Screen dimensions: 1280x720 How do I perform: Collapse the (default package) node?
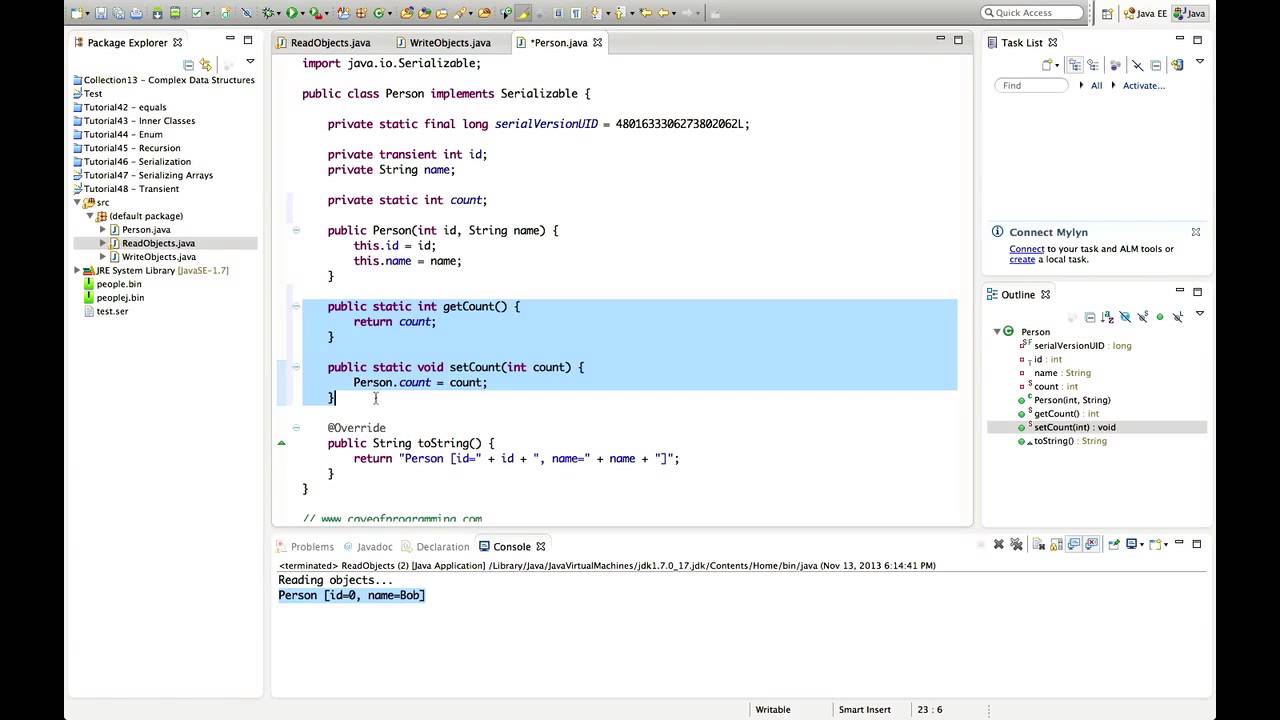click(x=89, y=216)
